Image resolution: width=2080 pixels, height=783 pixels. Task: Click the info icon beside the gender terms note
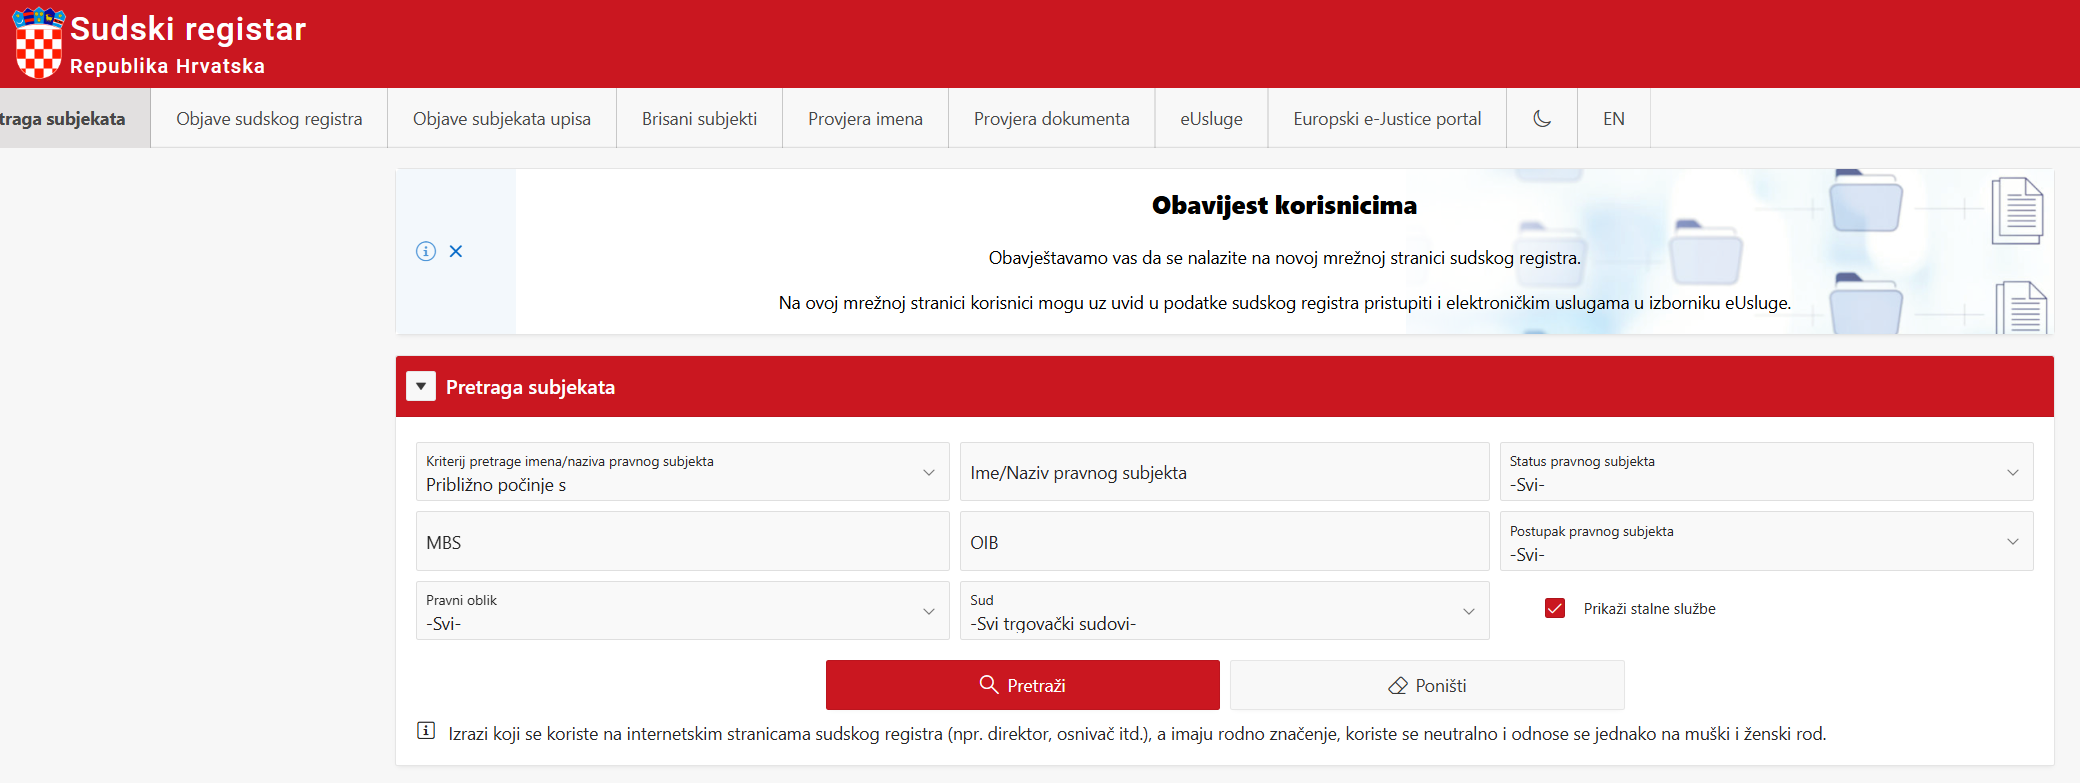point(426,731)
